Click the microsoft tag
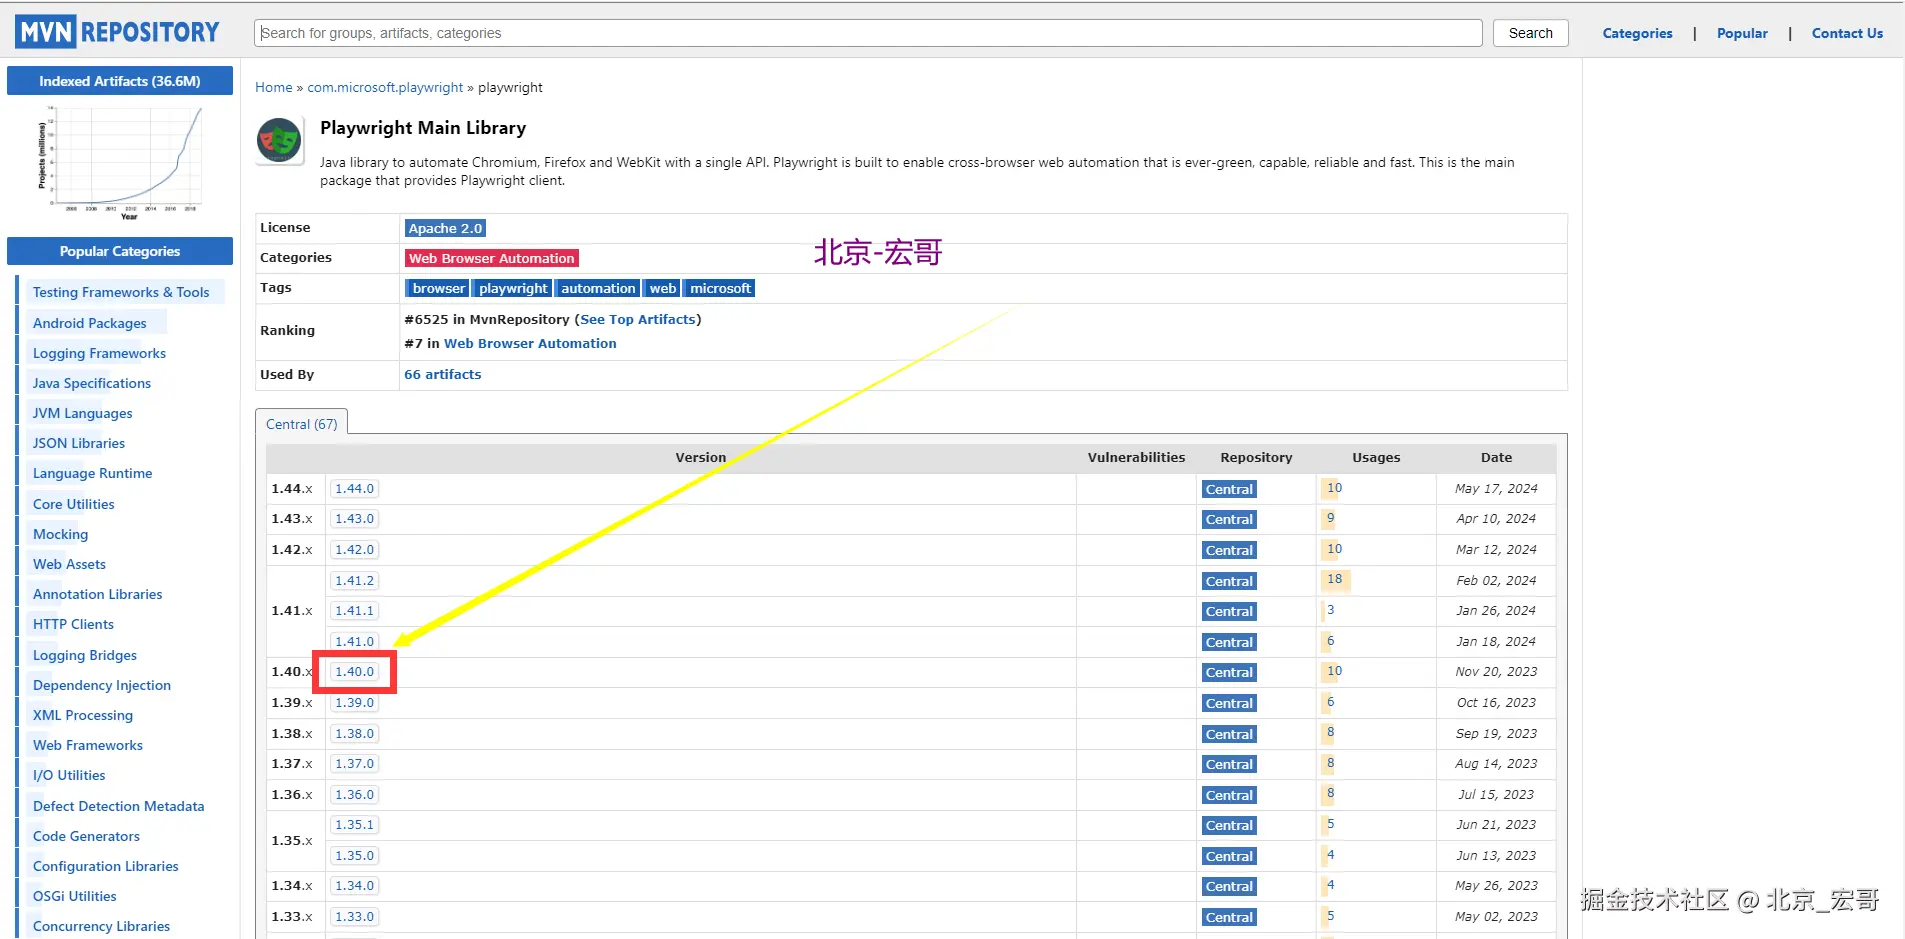Screen dimensions: 1905x939 tap(720, 288)
